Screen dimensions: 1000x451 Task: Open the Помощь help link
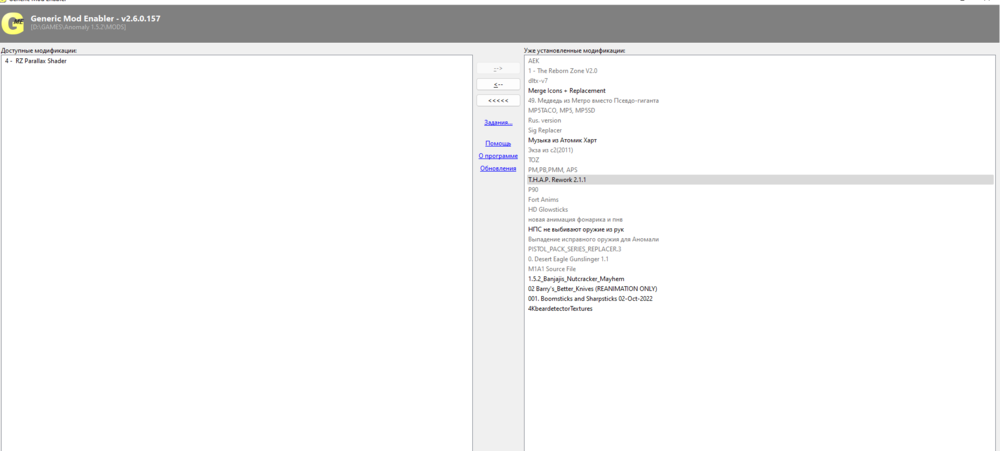[498, 143]
